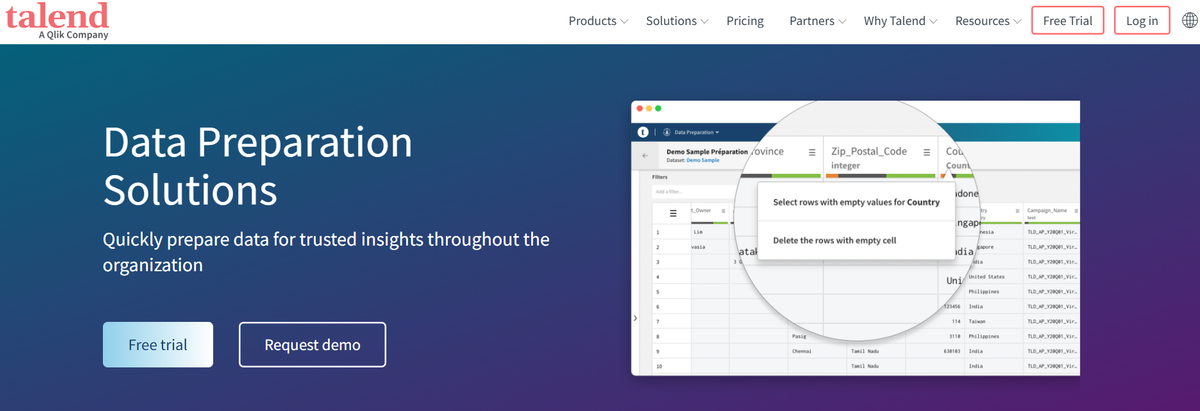Open the Campaign_Name column menu icon
This screenshot has width=1200, height=411.
click(1074, 210)
